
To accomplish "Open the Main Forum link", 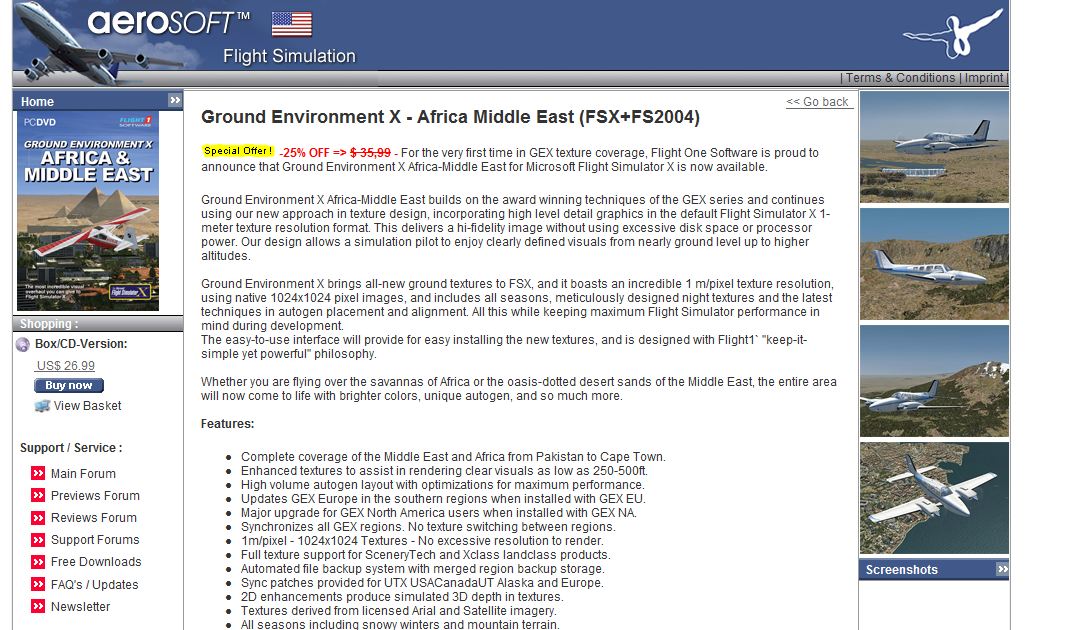I will click(83, 474).
